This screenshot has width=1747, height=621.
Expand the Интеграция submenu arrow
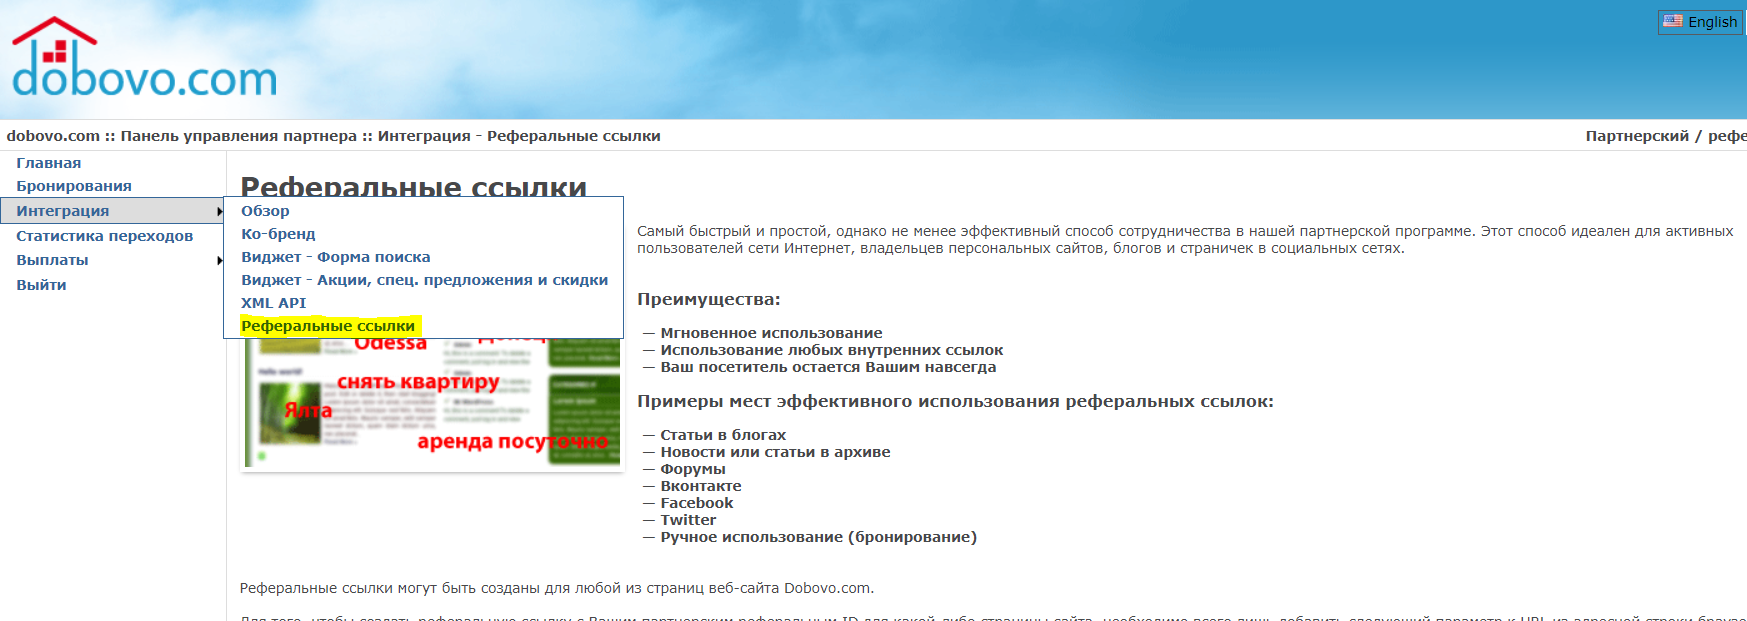point(219,211)
